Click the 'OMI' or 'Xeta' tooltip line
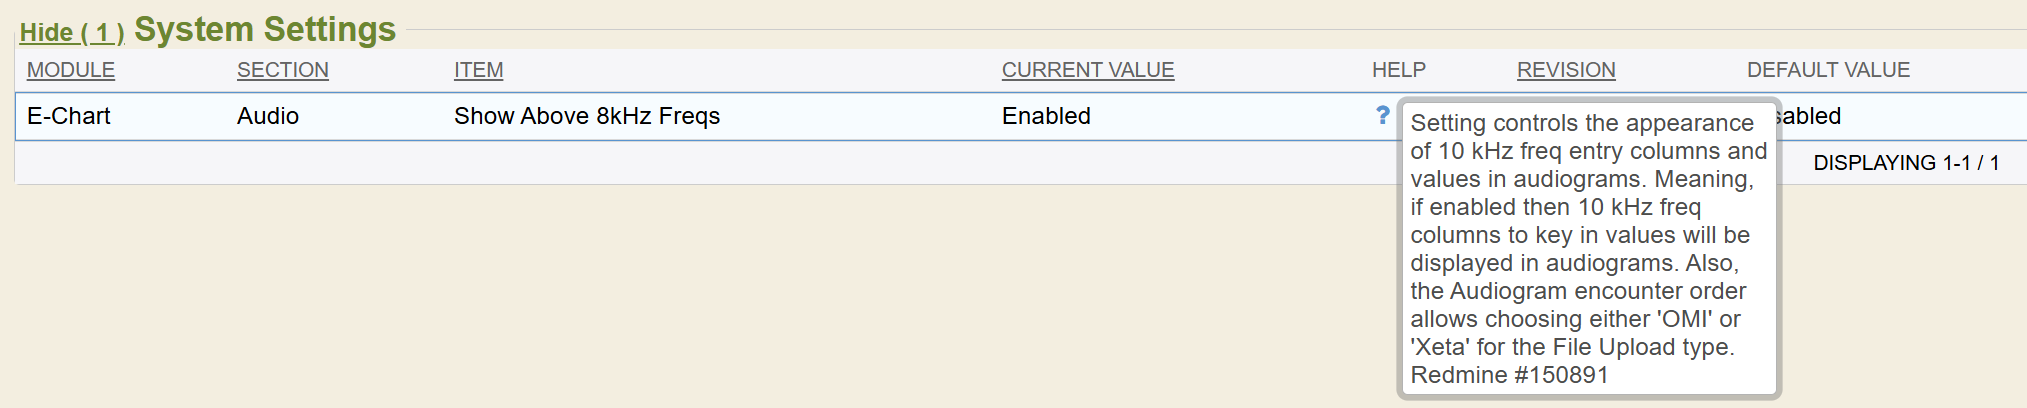 click(x=1575, y=319)
